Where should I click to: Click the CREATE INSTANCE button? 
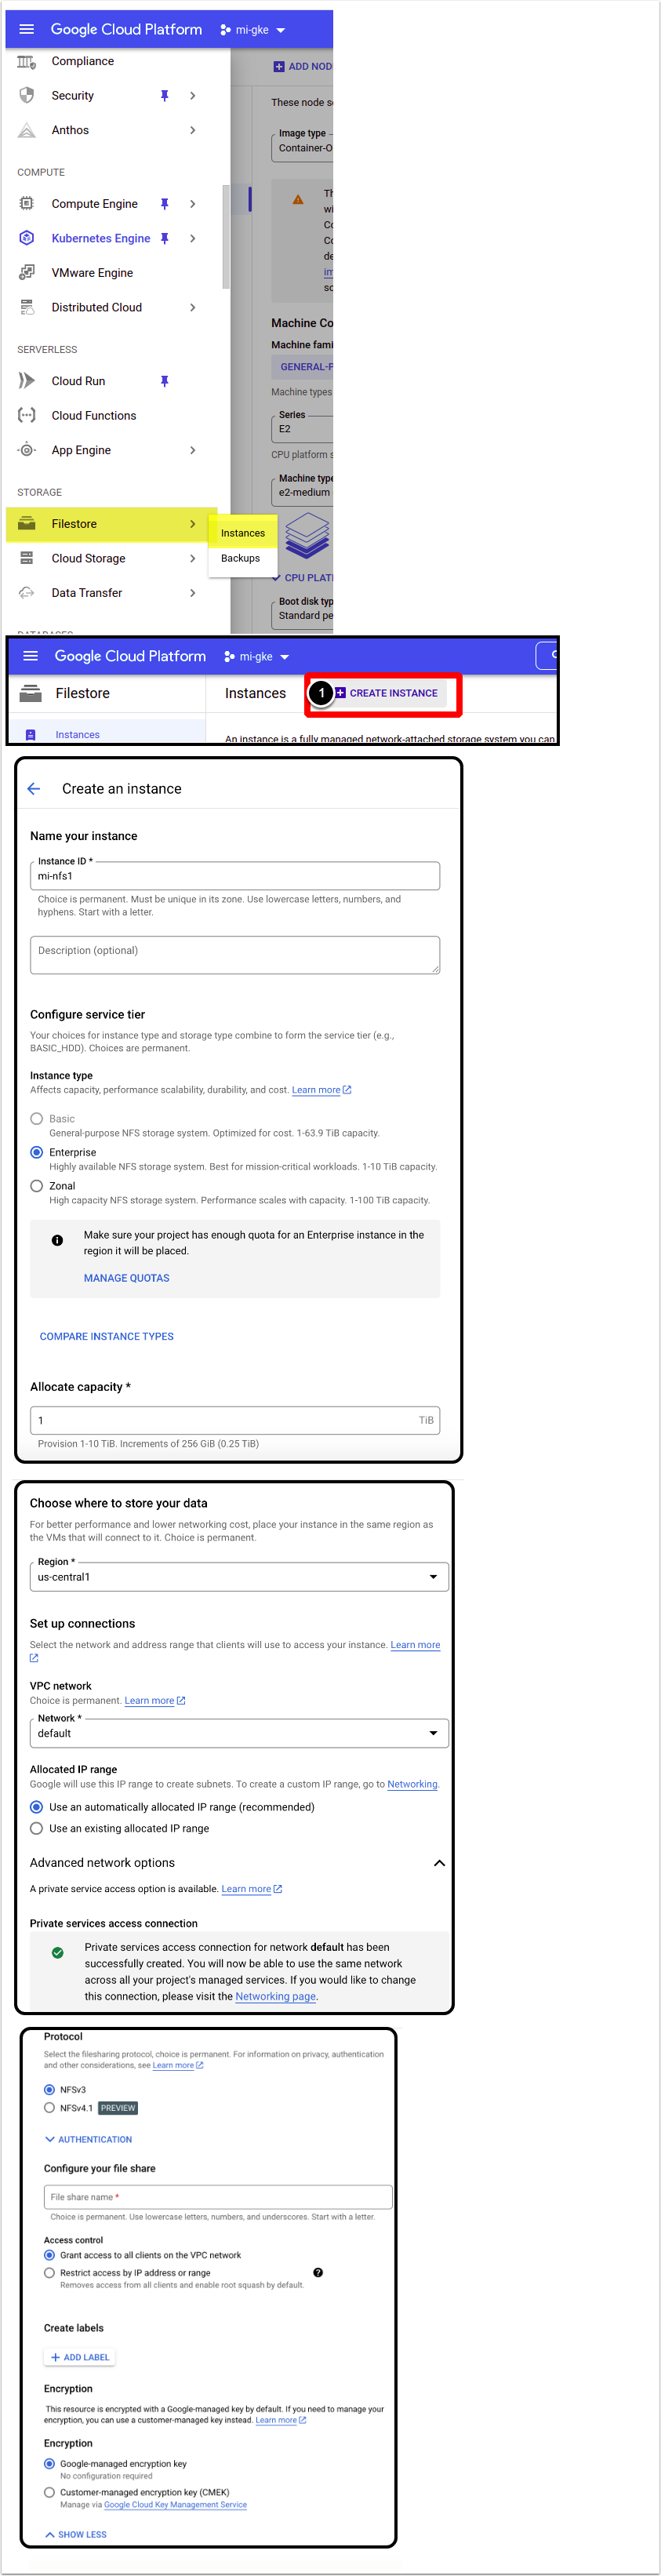pos(386,693)
